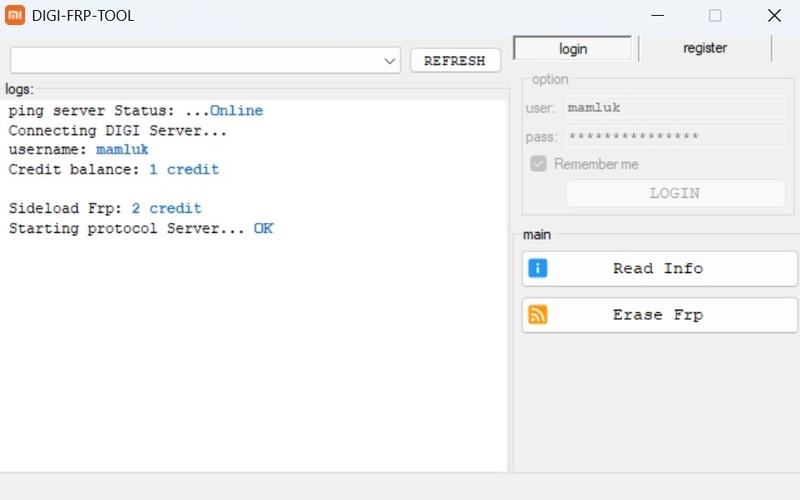Switch to the login tab
Image resolution: width=800 pixels, height=500 pixels.
point(572,48)
